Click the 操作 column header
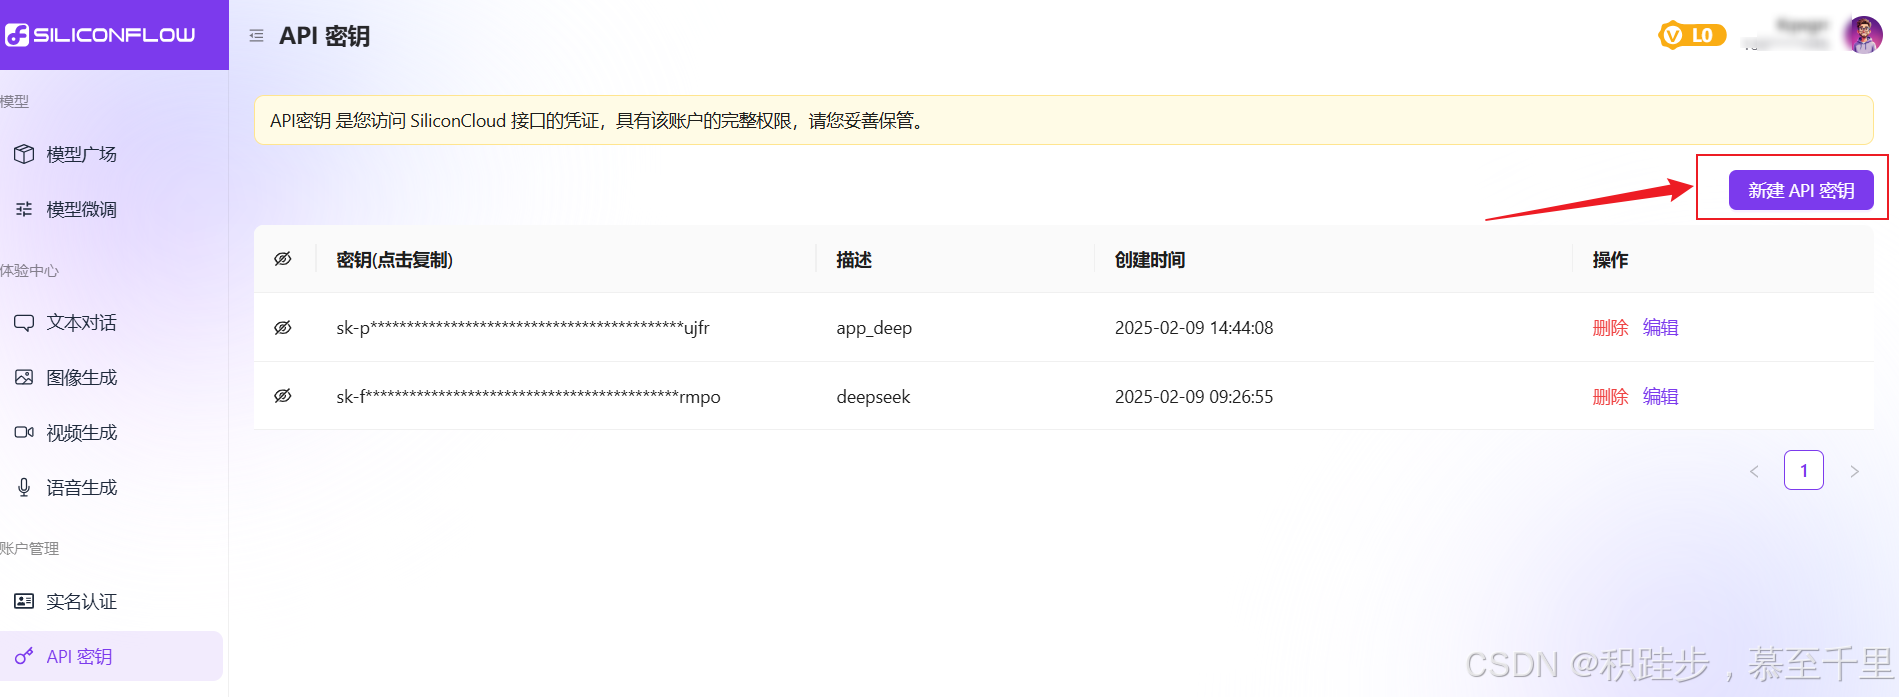This screenshot has width=1899, height=697. (1610, 259)
